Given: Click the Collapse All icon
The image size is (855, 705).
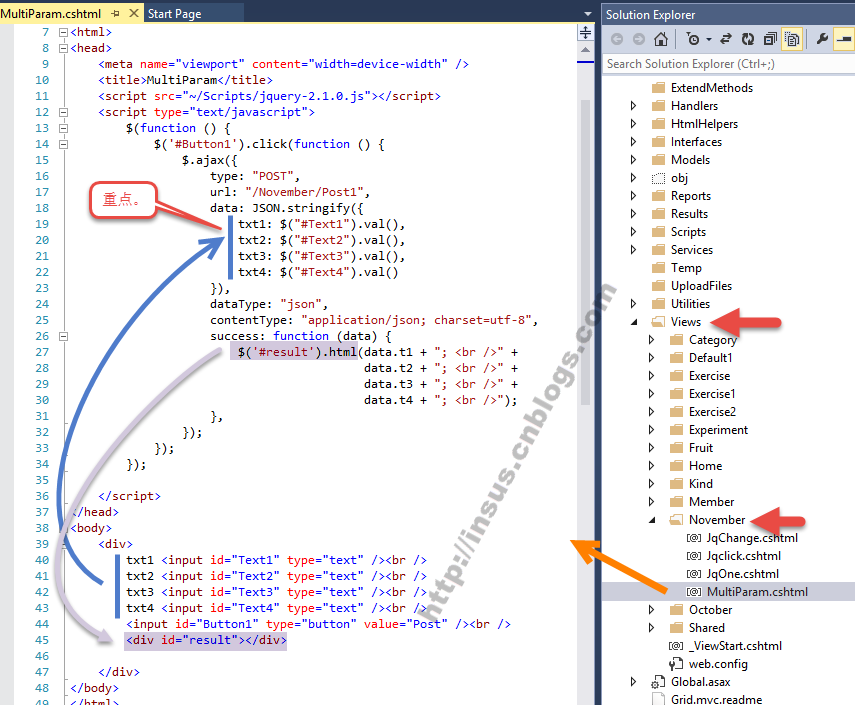Looking at the screenshot, I should 770,39.
